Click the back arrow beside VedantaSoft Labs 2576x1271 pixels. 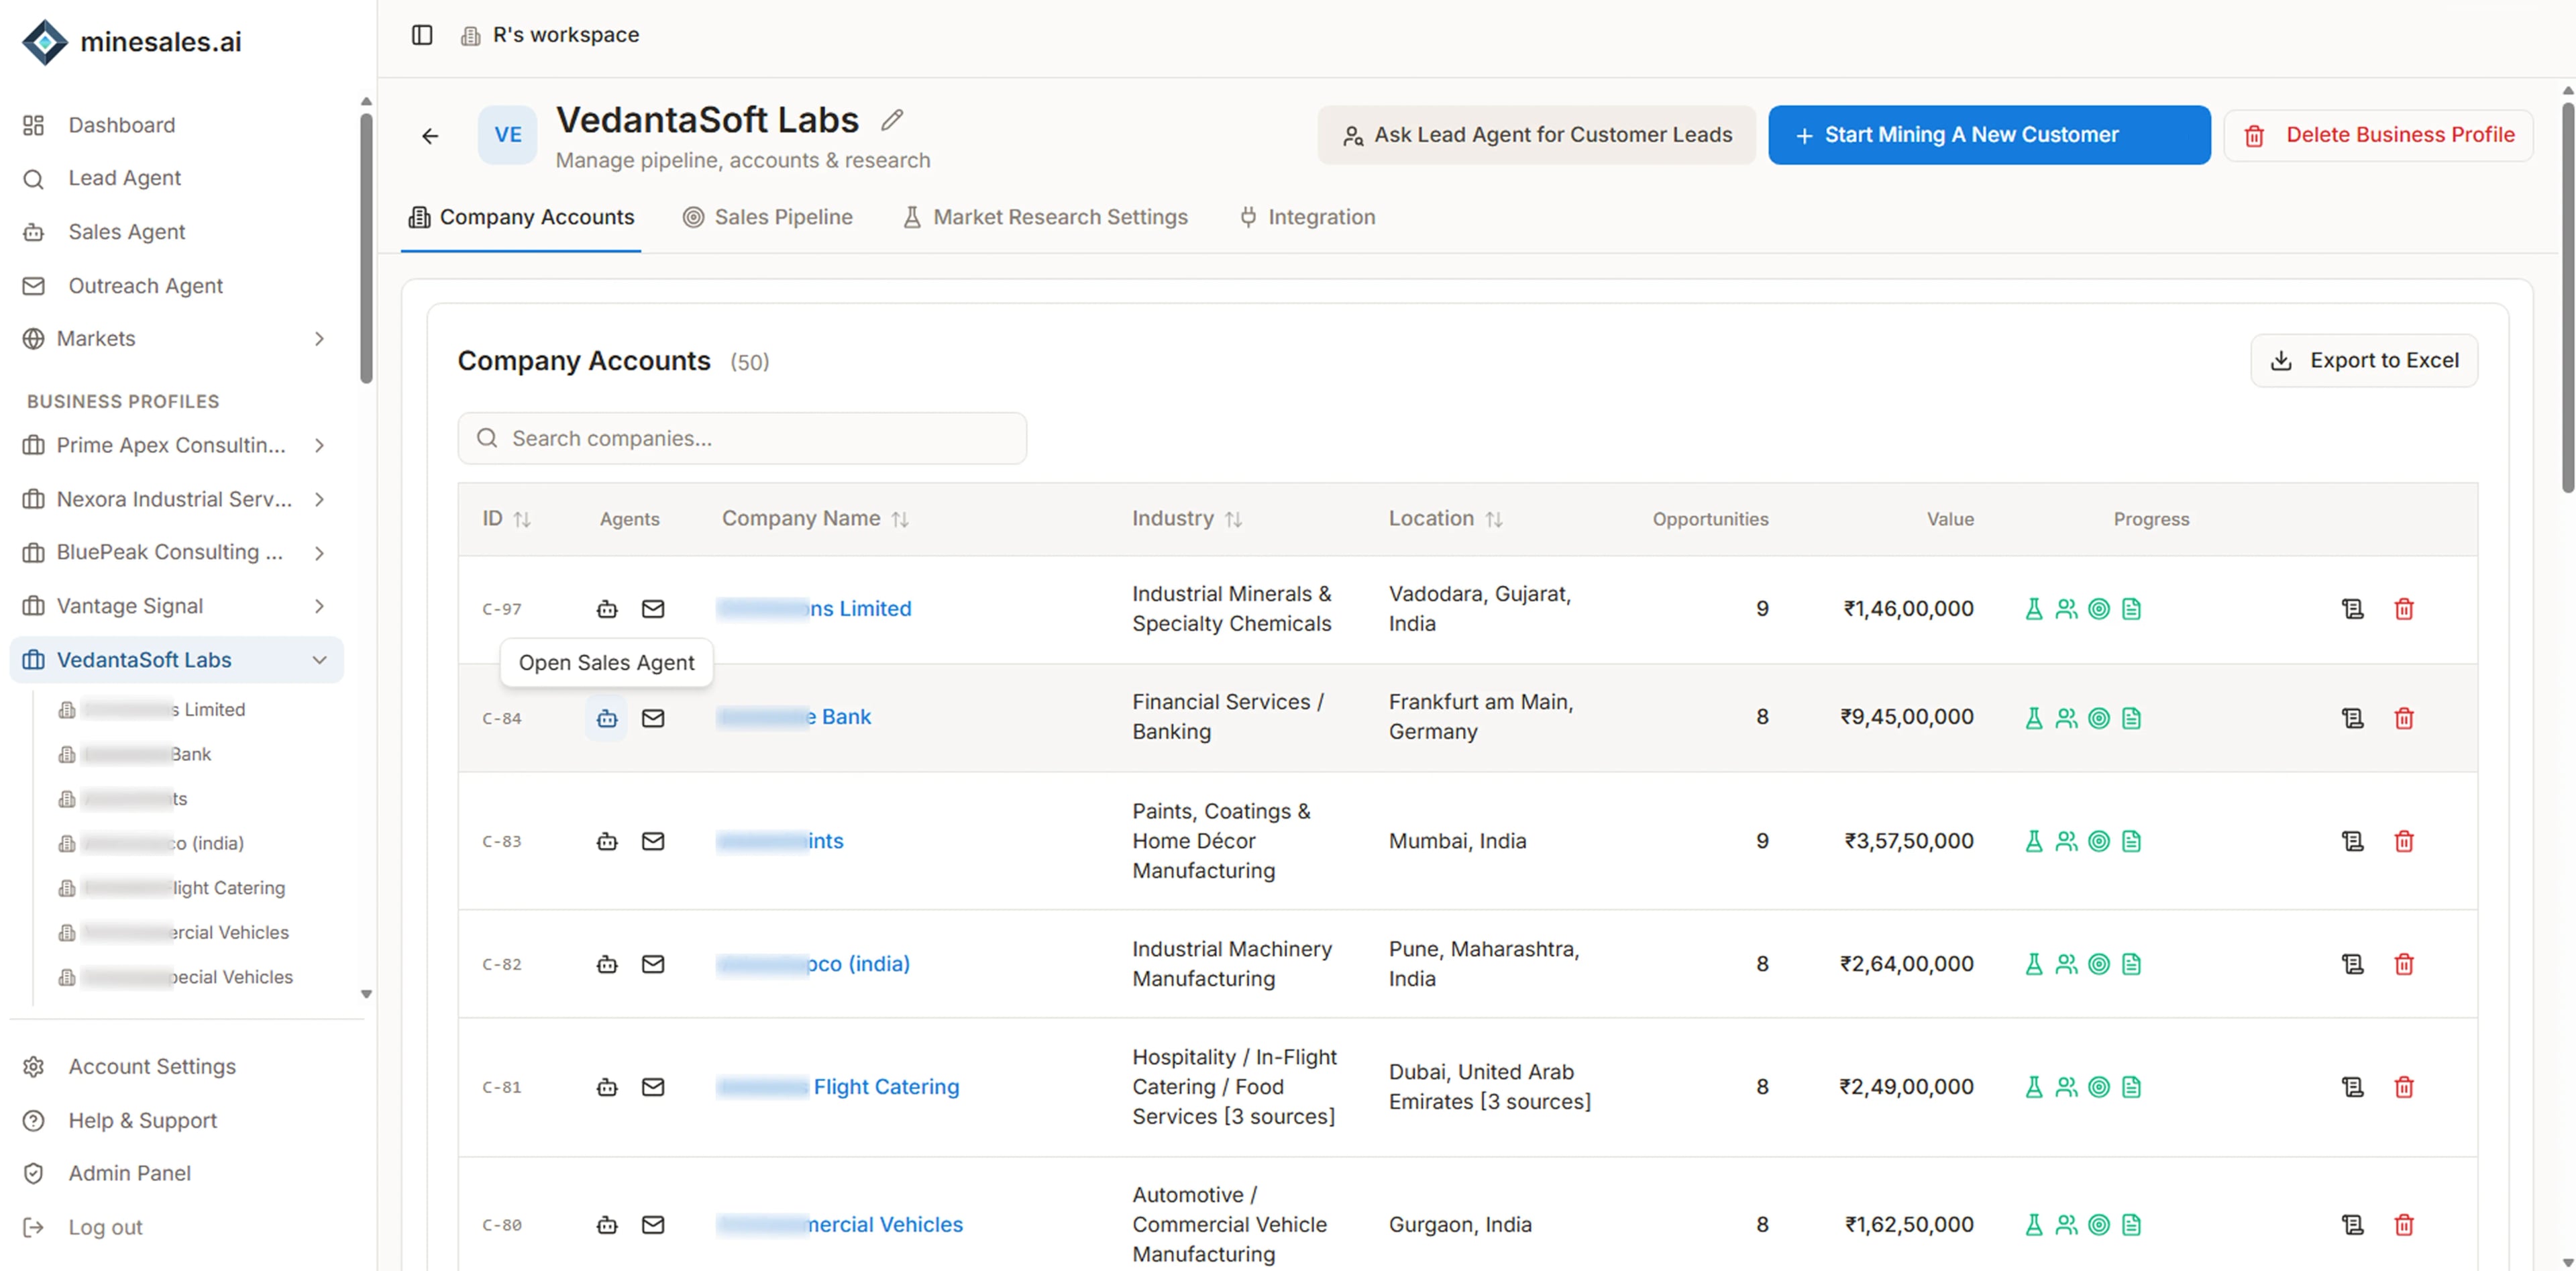[430, 136]
